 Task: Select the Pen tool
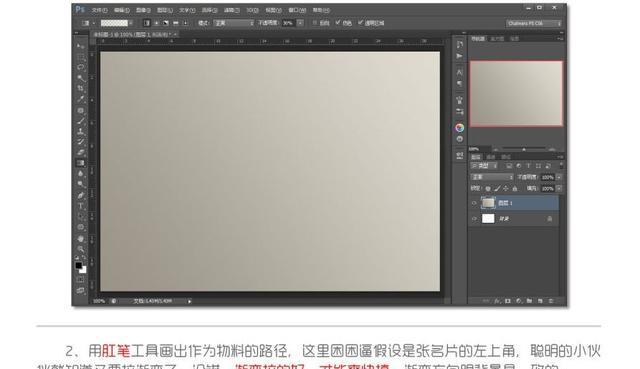coord(80,195)
